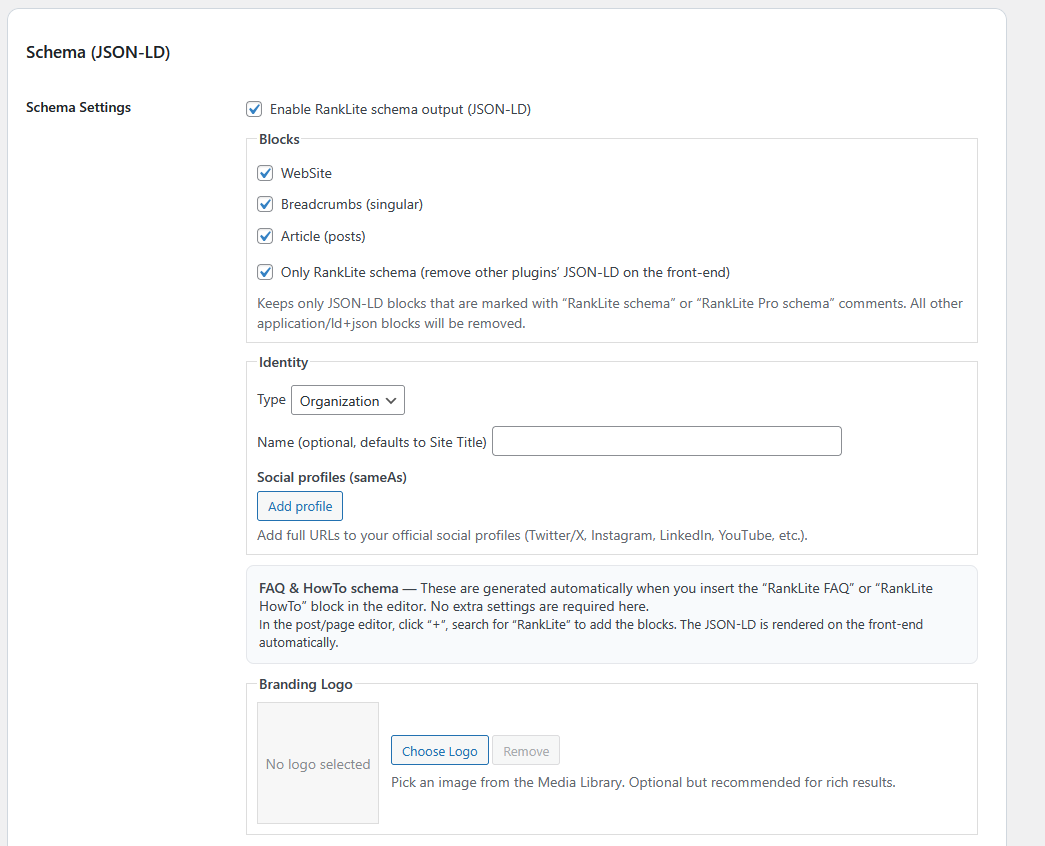Disable the Article (posts) checkbox
The height and width of the screenshot is (846, 1045).
(265, 236)
